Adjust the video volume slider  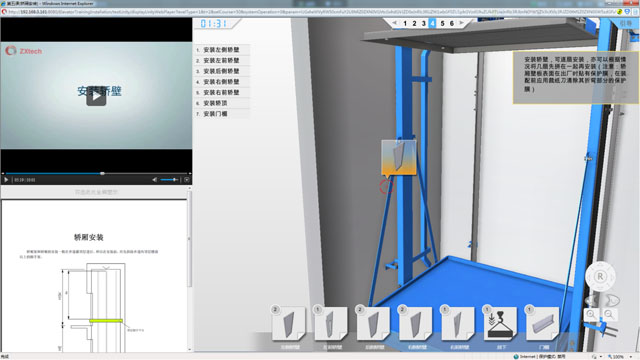tap(170, 180)
